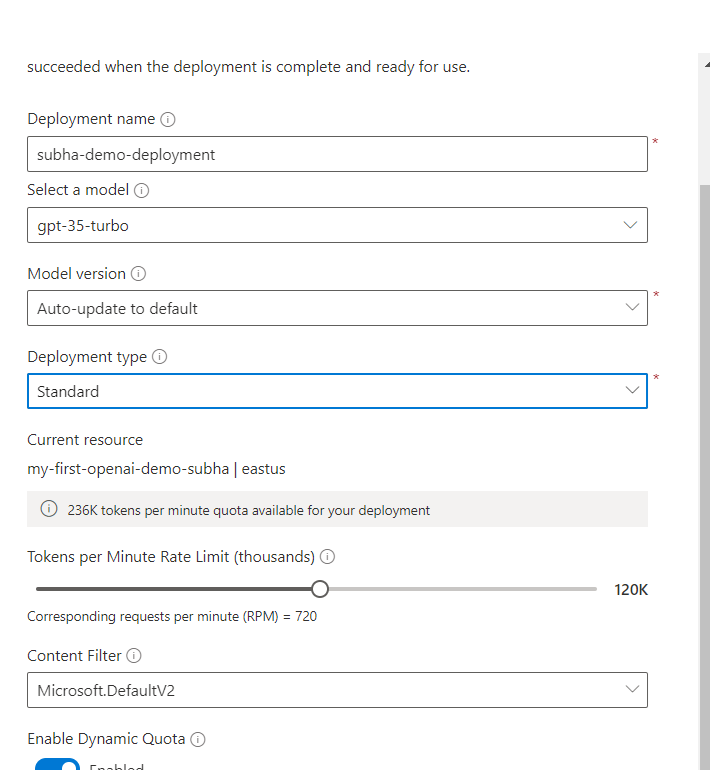
Task: Click info icon in quota available banner
Action: pyautogui.click(x=49, y=509)
